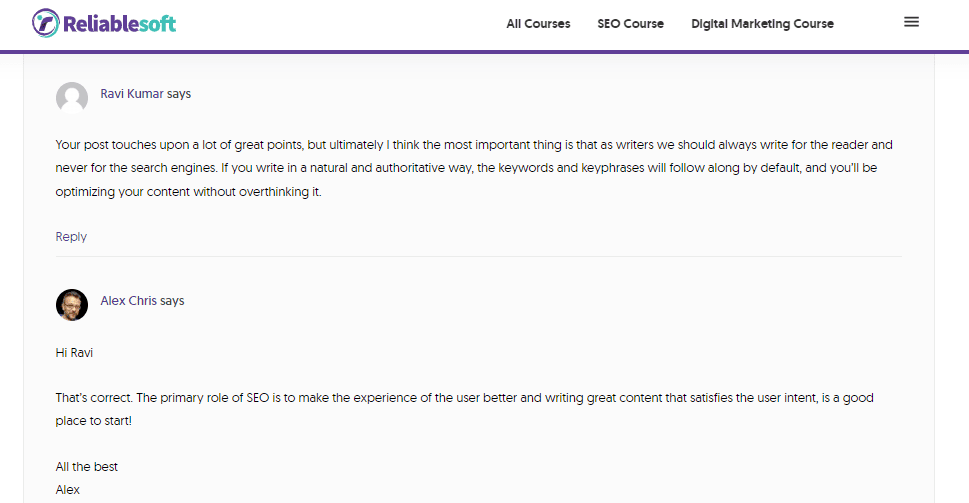Click the Reliablesoft brand name text
Image resolution: width=969 pixels, height=503 pixels.
tap(119, 23)
